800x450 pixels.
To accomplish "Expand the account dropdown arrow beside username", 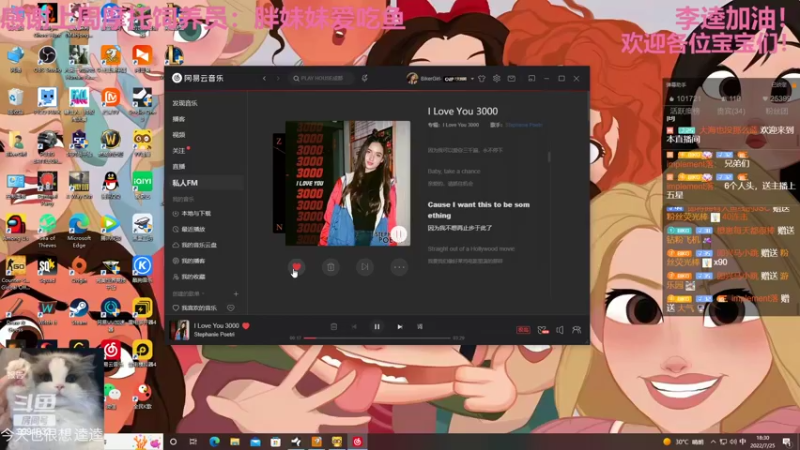I will tap(472, 79).
